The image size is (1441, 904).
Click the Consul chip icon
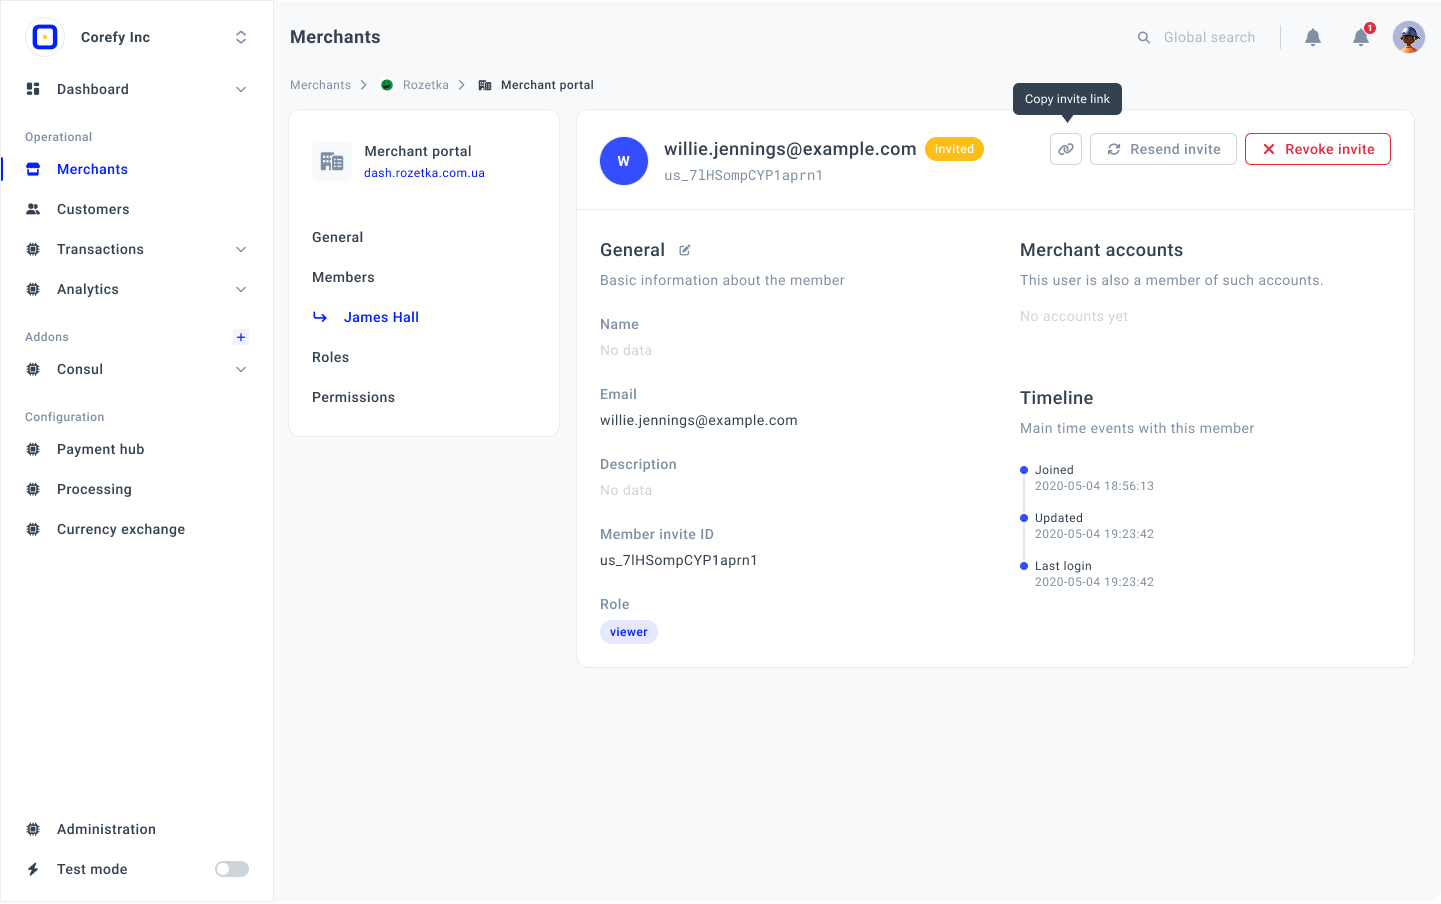tap(33, 369)
